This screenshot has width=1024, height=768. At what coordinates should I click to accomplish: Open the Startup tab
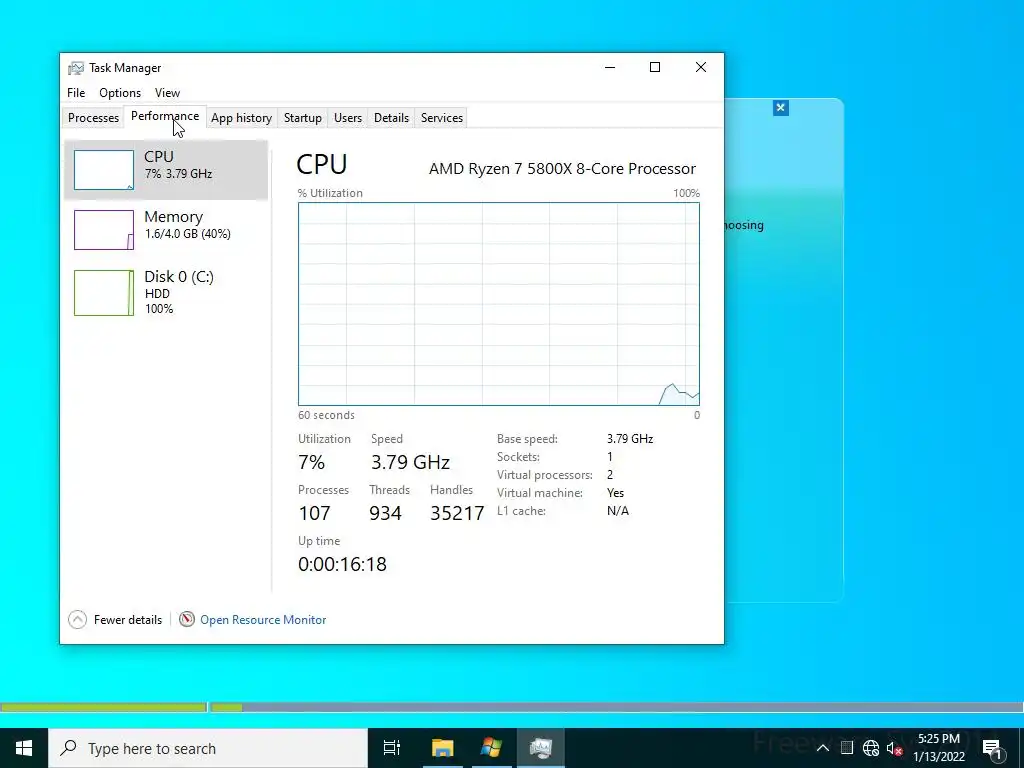(x=302, y=118)
